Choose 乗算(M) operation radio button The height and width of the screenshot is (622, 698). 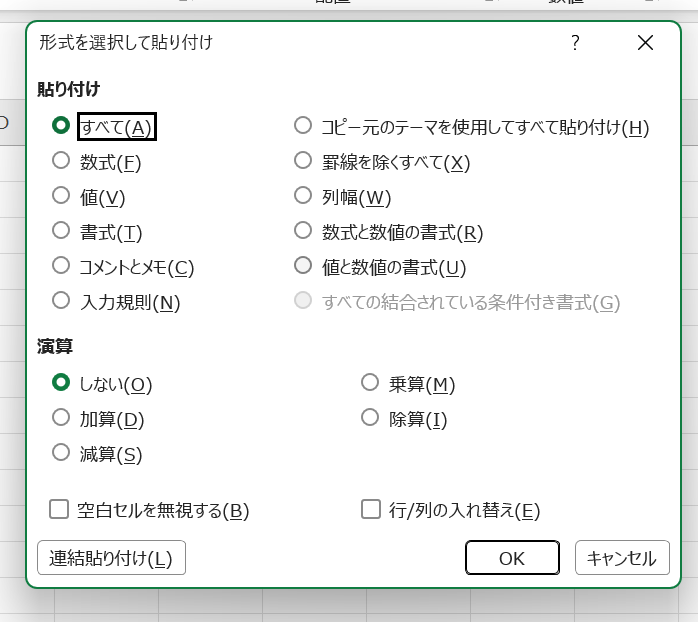tap(370, 383)
